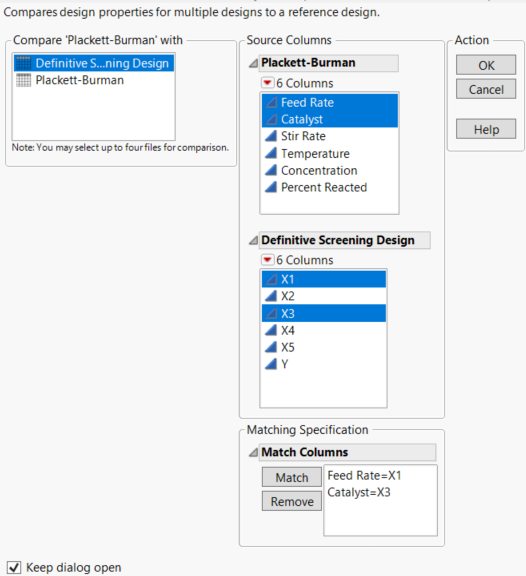The height and width of the screenshot is (576, 526).
Task: Click continuous icon next to X2
Action: click(271, 296)
